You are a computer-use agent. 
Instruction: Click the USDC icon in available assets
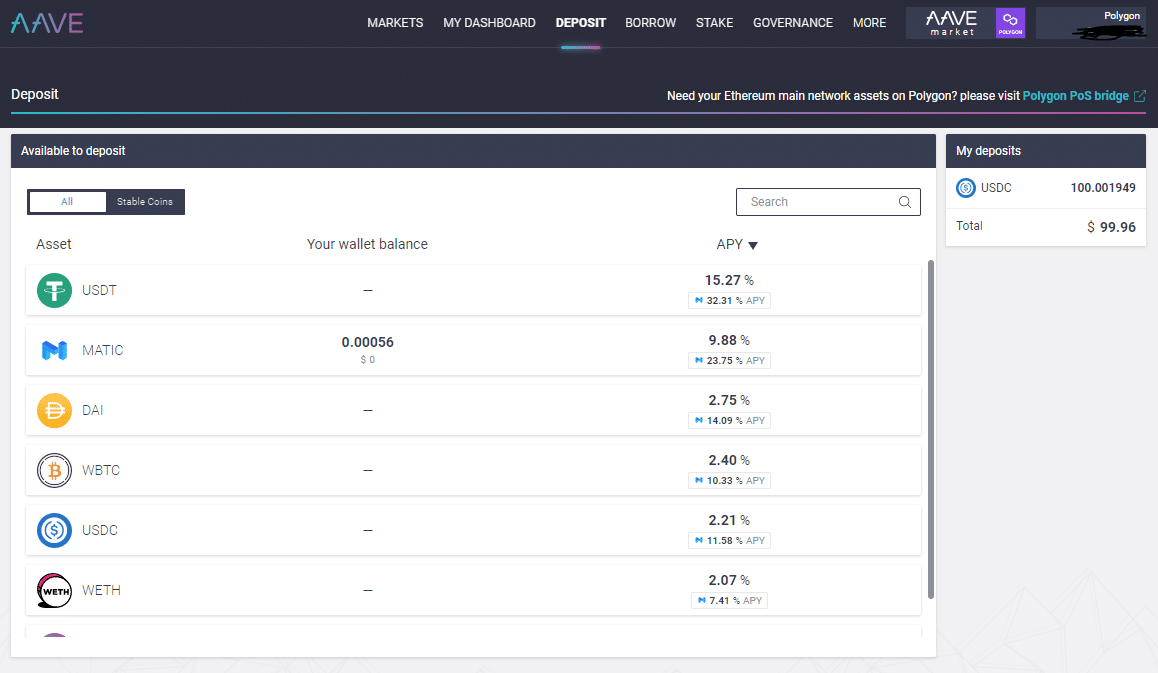point(54,530)
